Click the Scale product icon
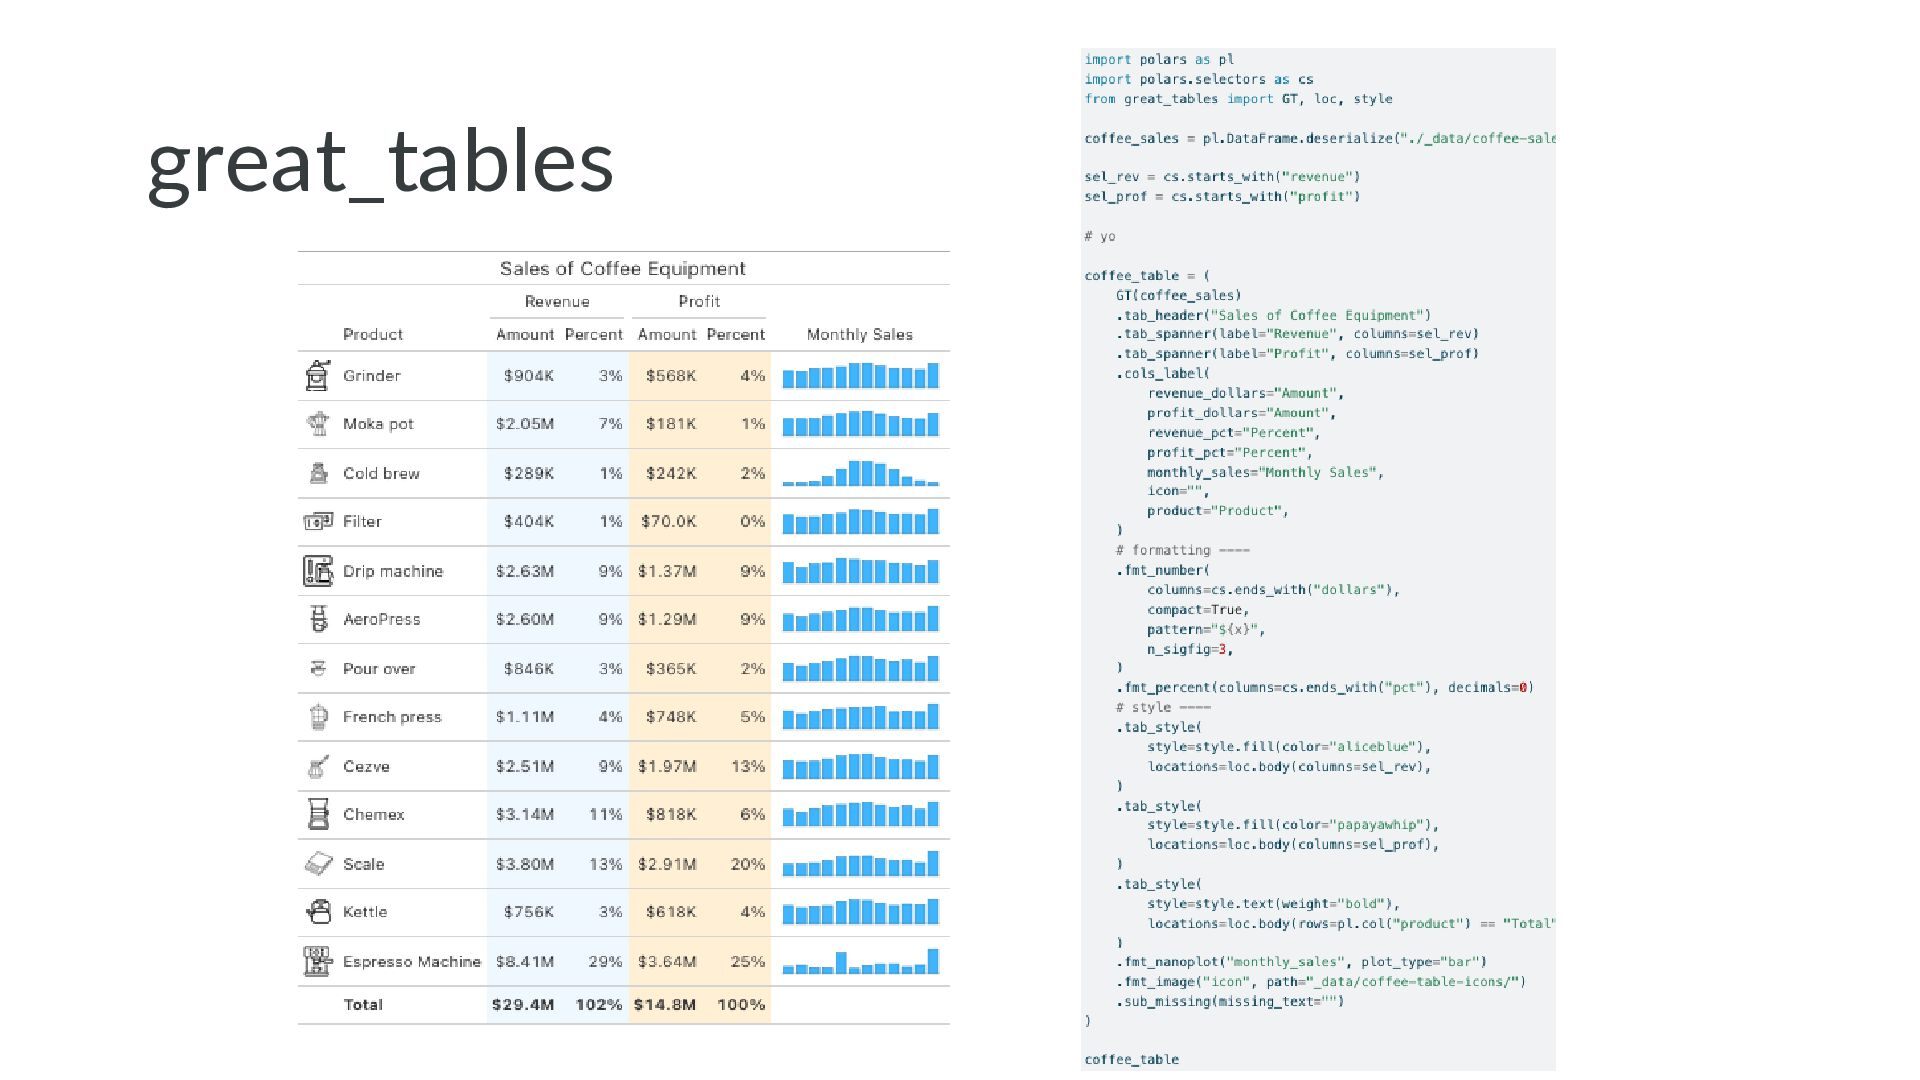 pyautogui.click(x=318, y=863)
